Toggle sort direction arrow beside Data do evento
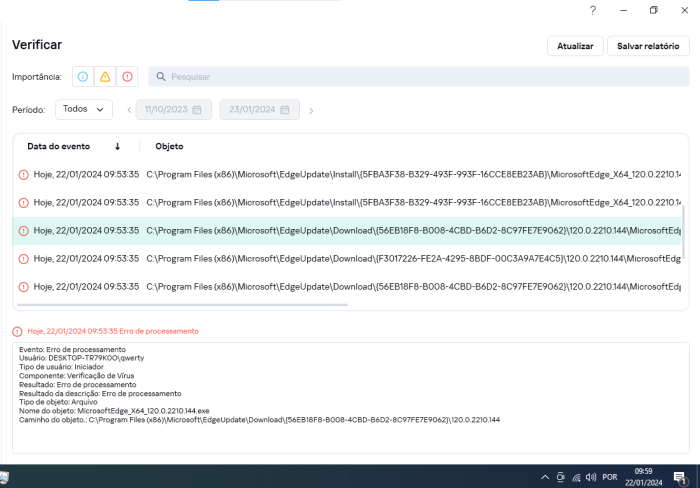This screenshot has width=700, height=488. click(x=117, y=146)
